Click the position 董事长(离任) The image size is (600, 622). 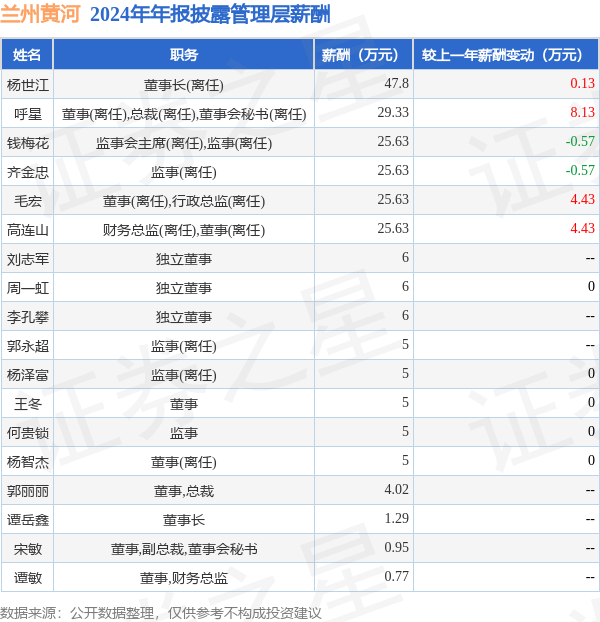(184, 84)
